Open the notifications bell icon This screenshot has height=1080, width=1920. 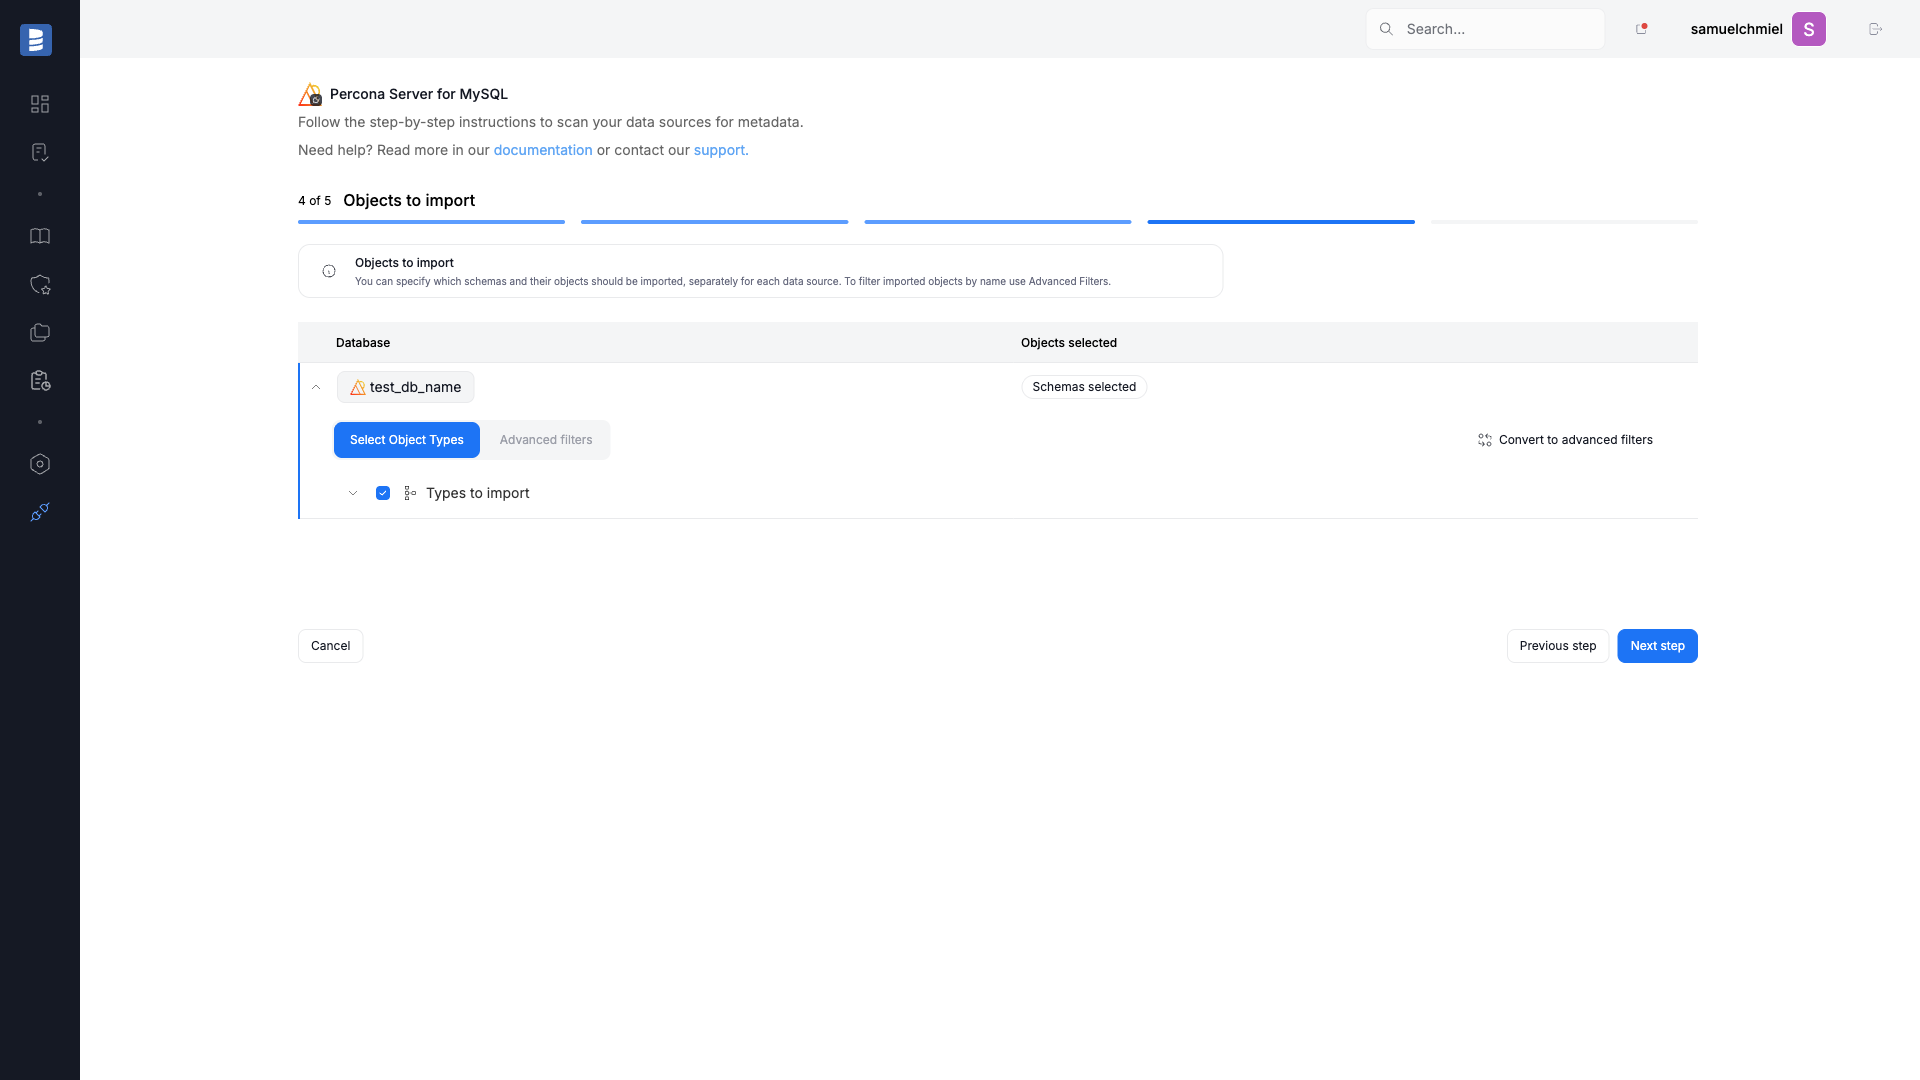1641,29
